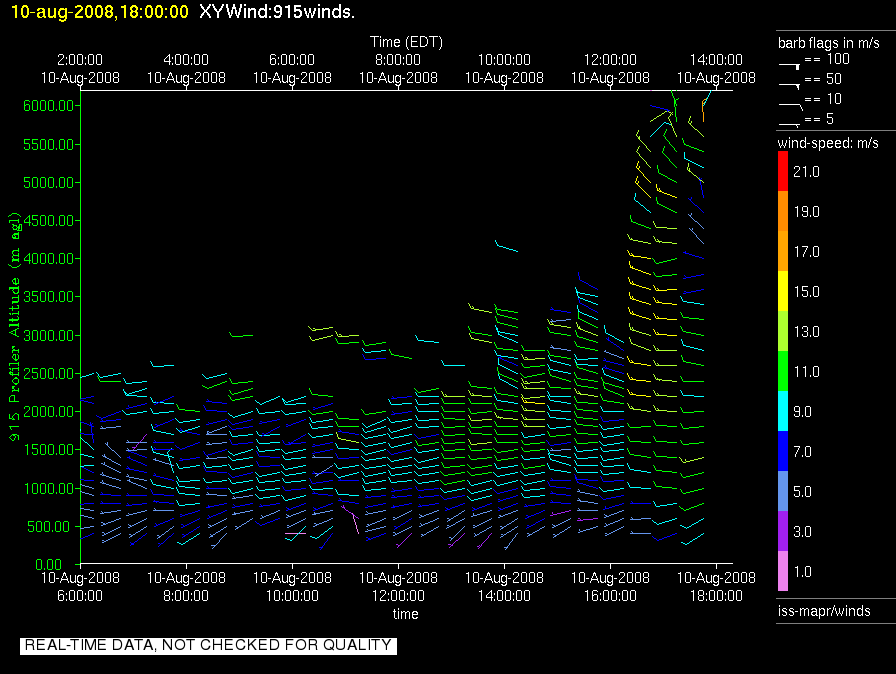Click the green 11.0 wind-speed color band
Screen dimensions: 896x674
(x=783, y=371)
